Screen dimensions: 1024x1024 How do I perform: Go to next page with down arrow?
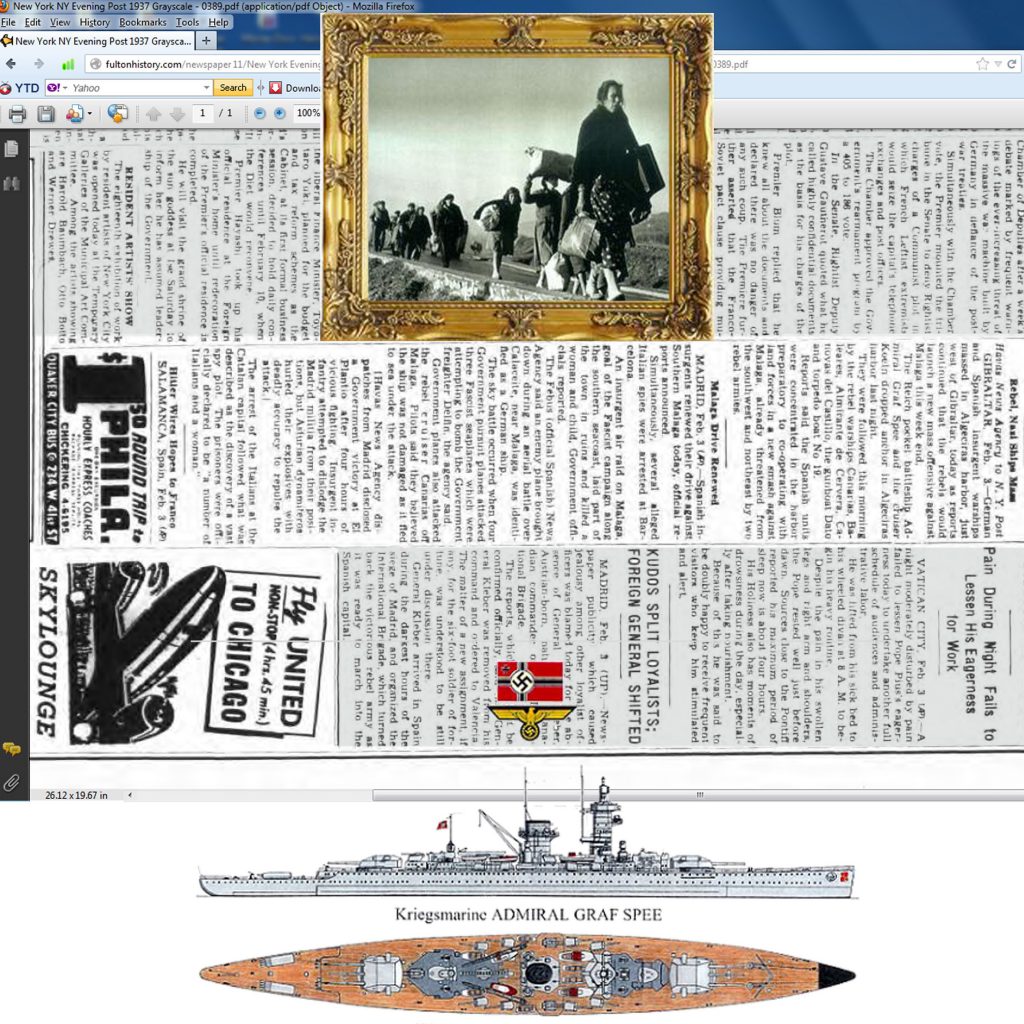coord(178,114)
